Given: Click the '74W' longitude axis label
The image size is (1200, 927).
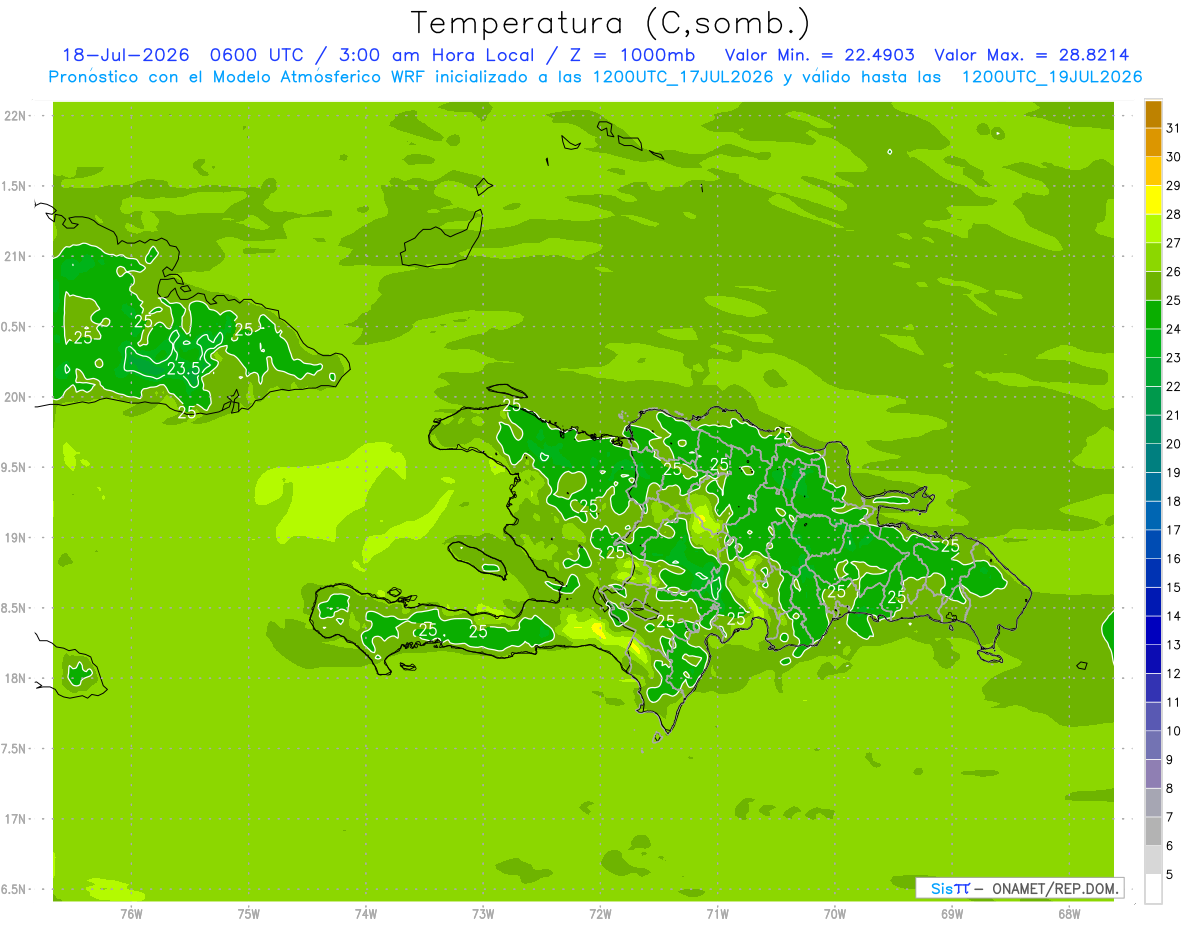Looking at the screenshot, I should pos(366,913).
